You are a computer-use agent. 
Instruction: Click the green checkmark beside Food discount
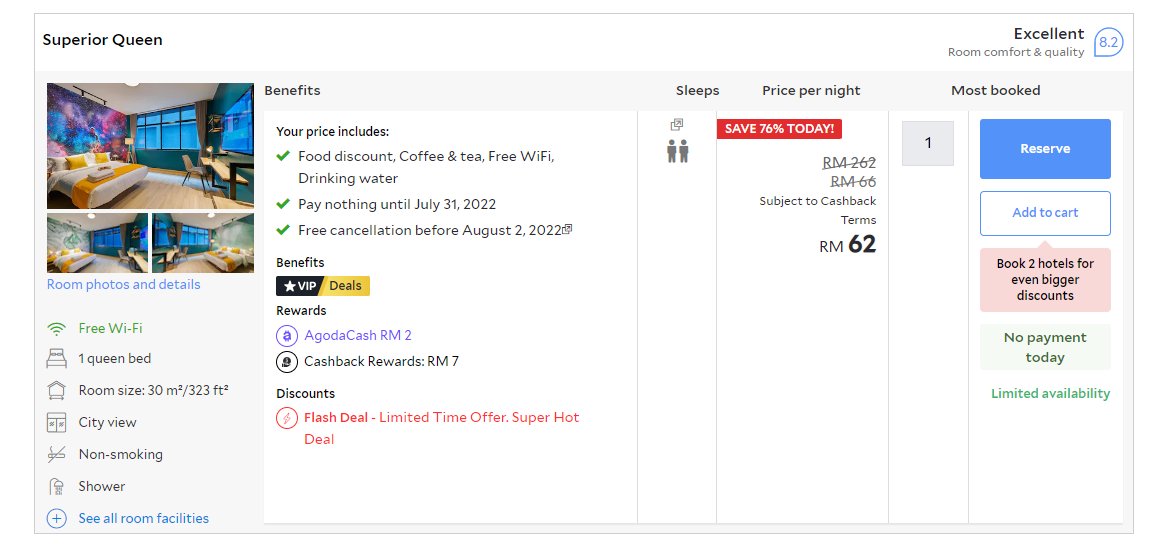pyautogui.click(x=283, y=156)
